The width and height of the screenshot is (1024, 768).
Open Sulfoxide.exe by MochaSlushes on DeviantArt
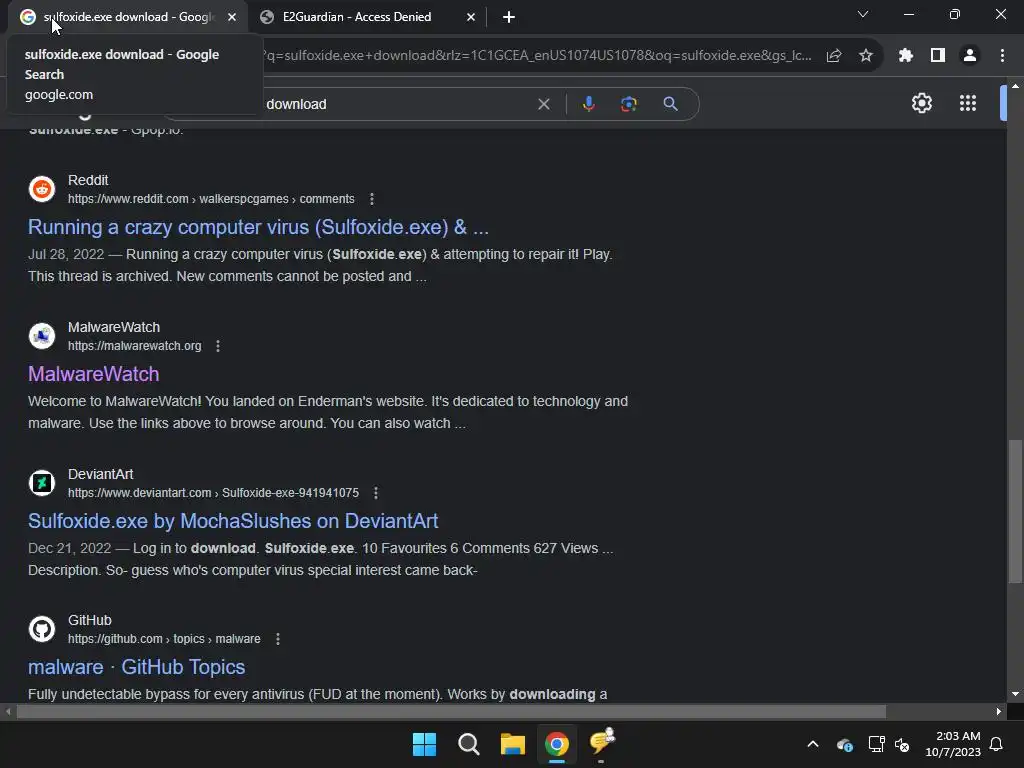(233, 521)
